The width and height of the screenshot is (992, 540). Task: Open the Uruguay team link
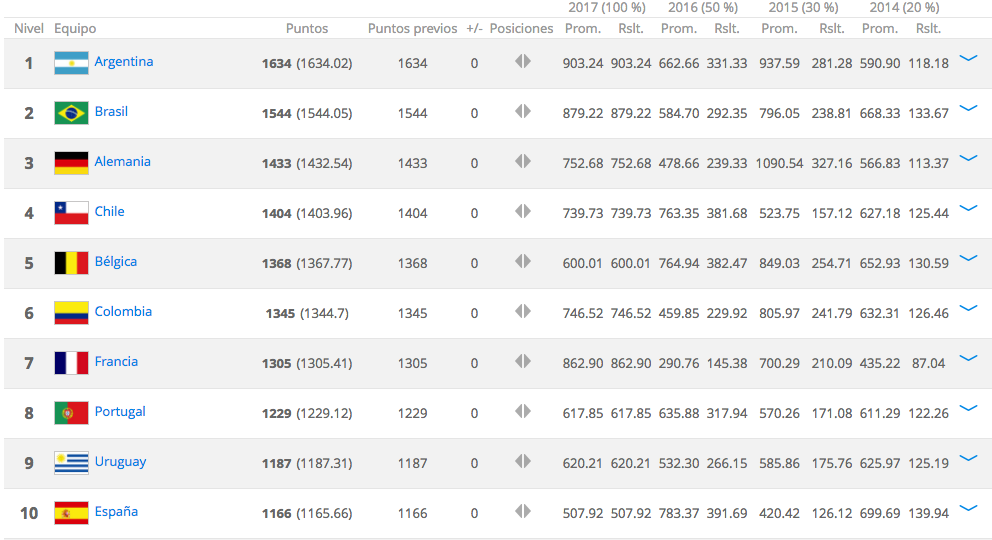(120, 462)
